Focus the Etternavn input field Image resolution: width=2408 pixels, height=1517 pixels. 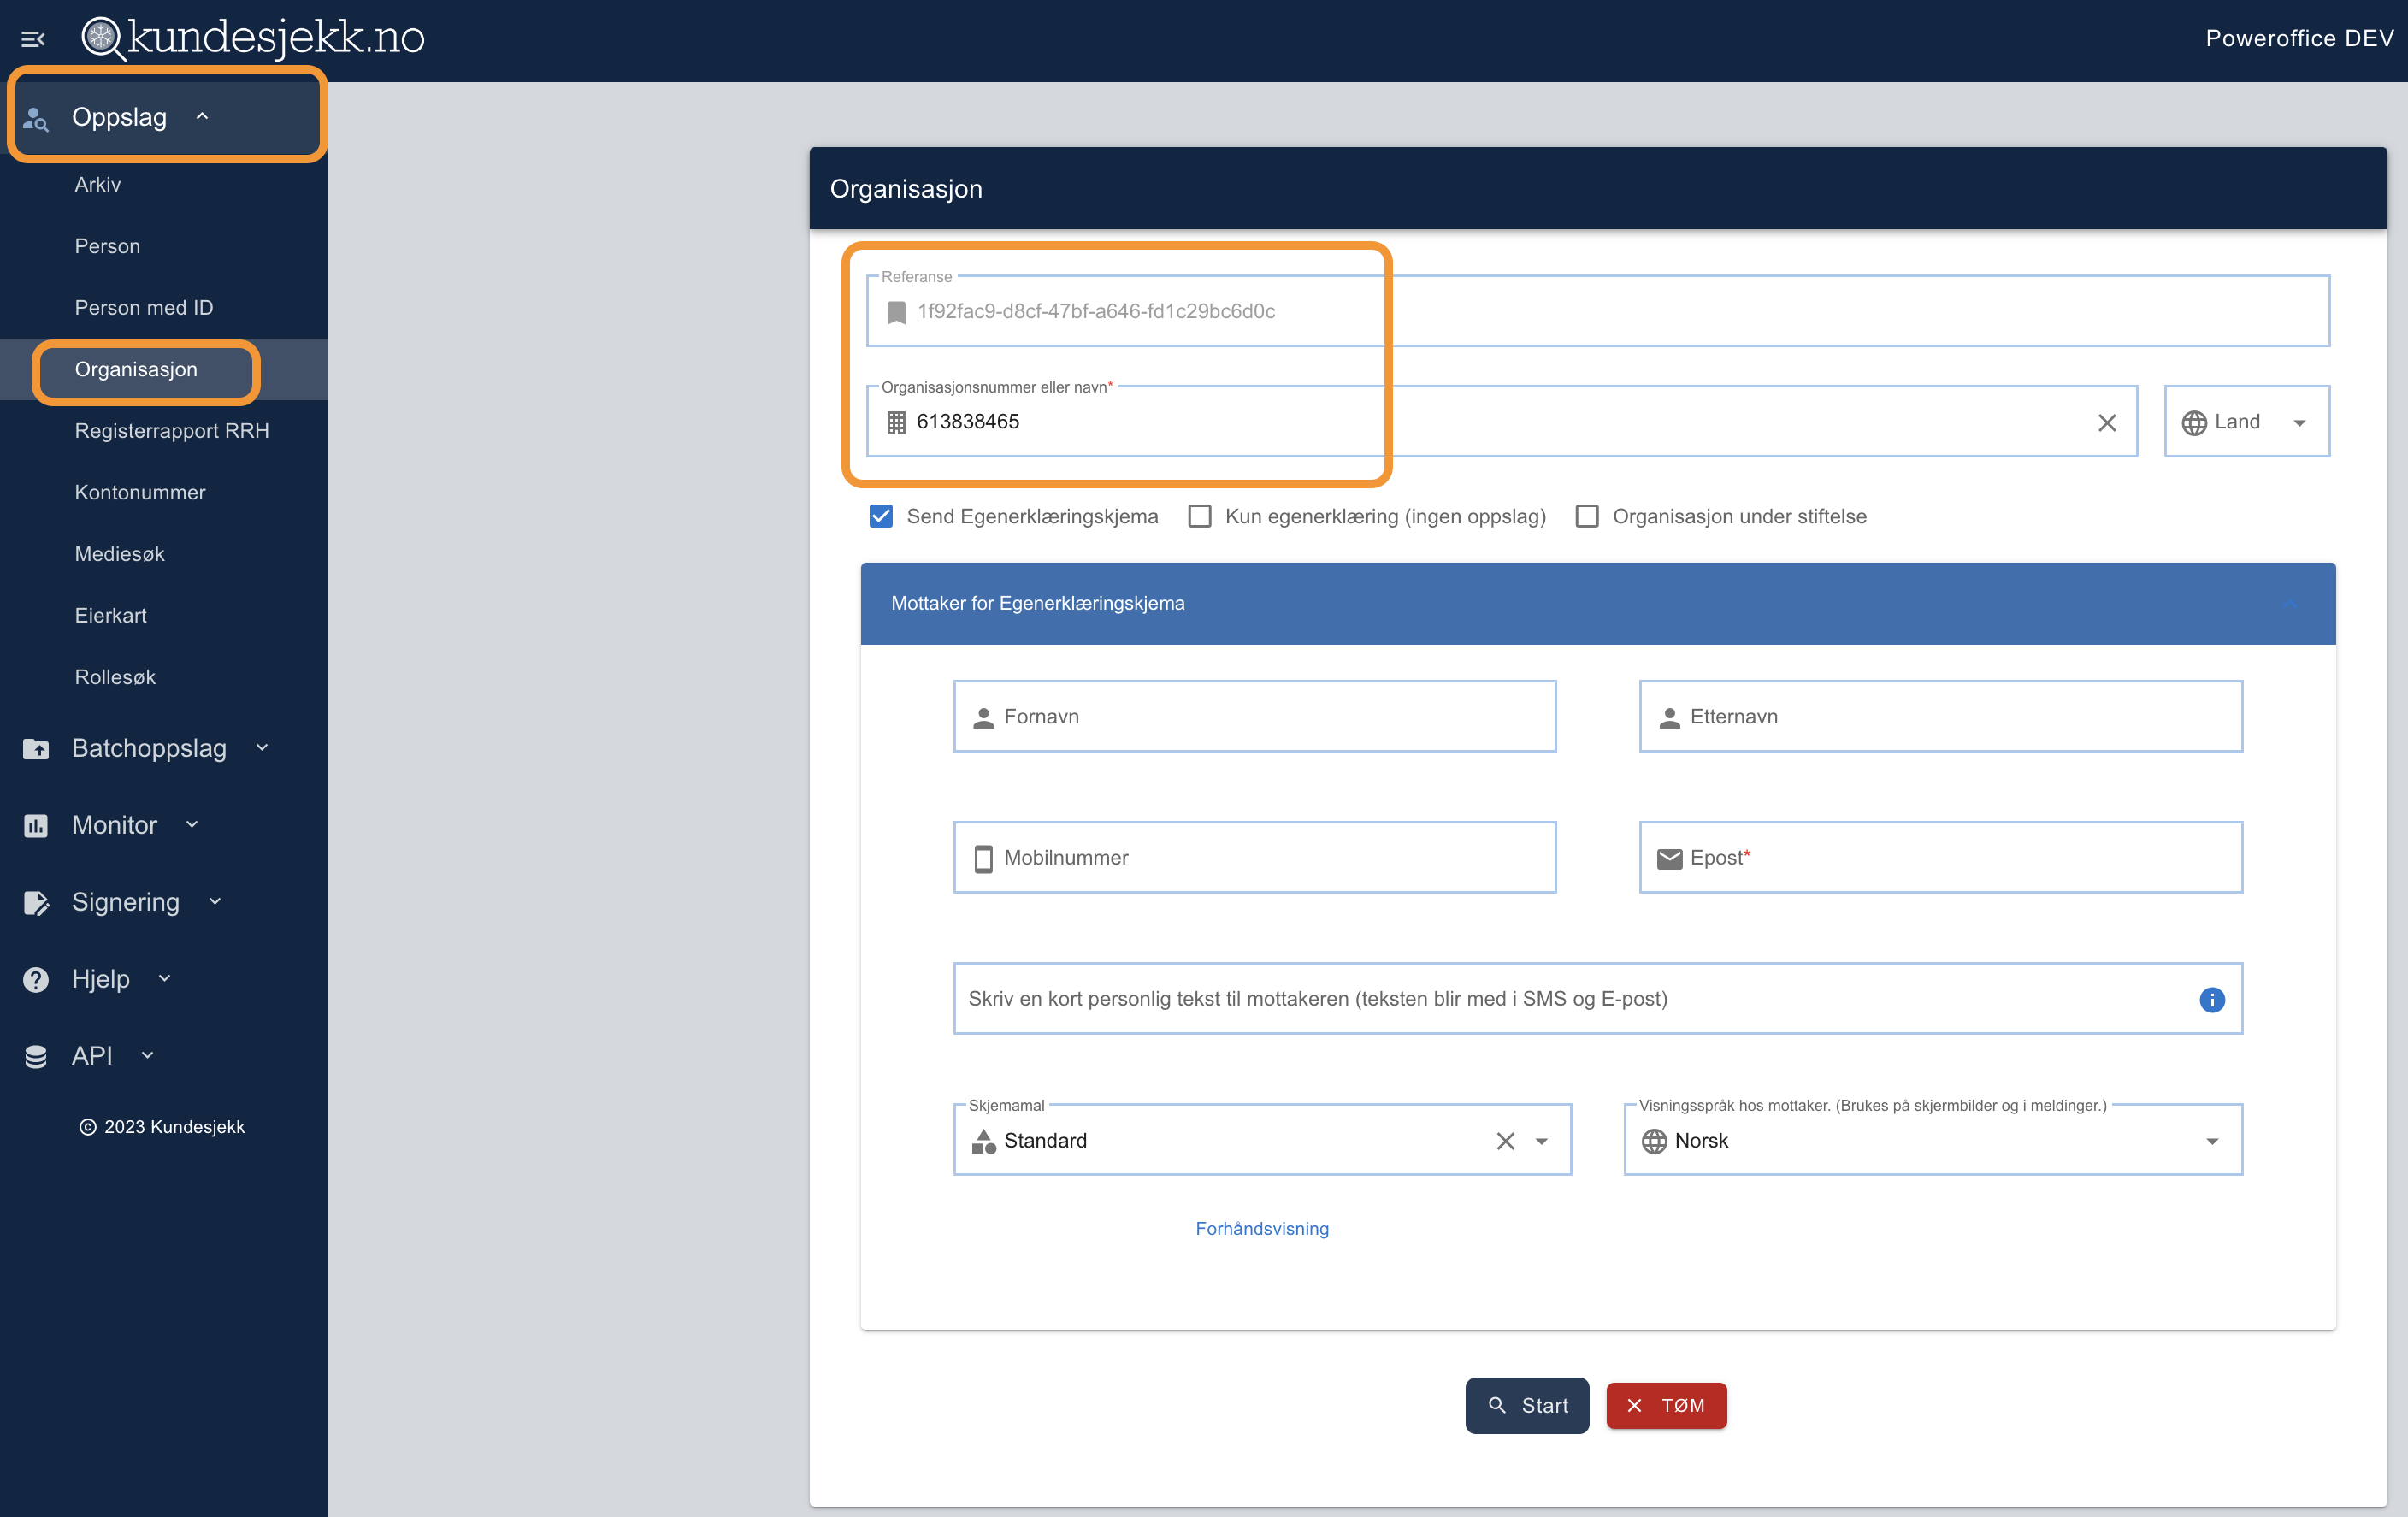tap(1940, 717)
